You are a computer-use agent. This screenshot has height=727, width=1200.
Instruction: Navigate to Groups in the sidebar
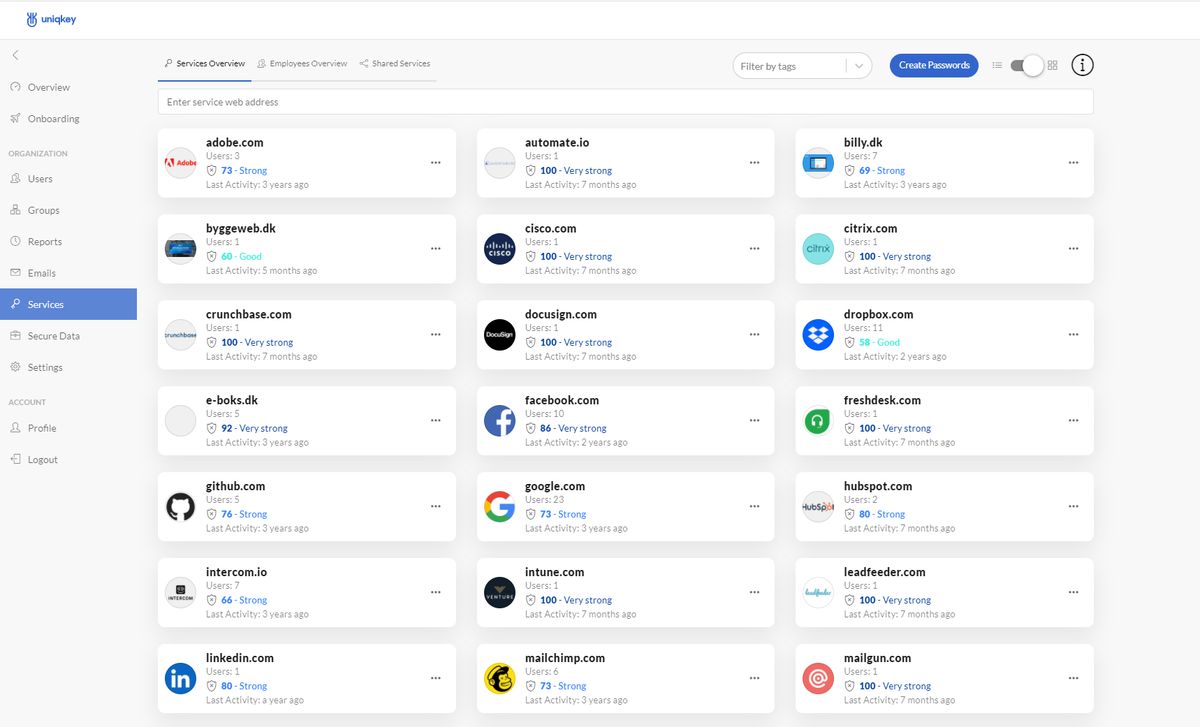pyautogui.click(x=41, y=210)
